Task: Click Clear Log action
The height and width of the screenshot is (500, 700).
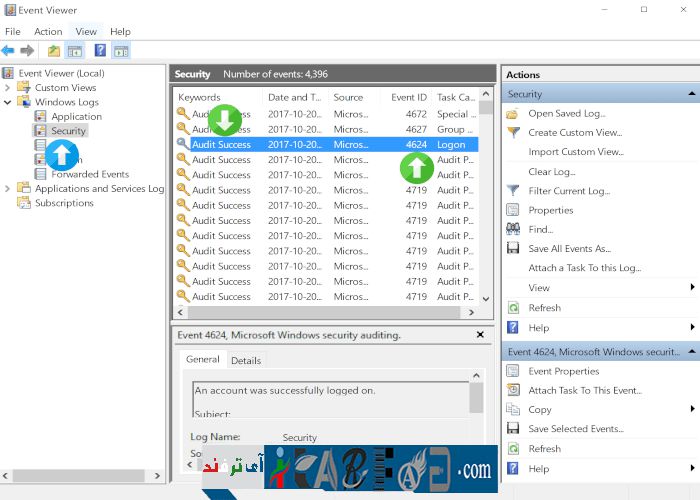Action: [x=552, y=172]
